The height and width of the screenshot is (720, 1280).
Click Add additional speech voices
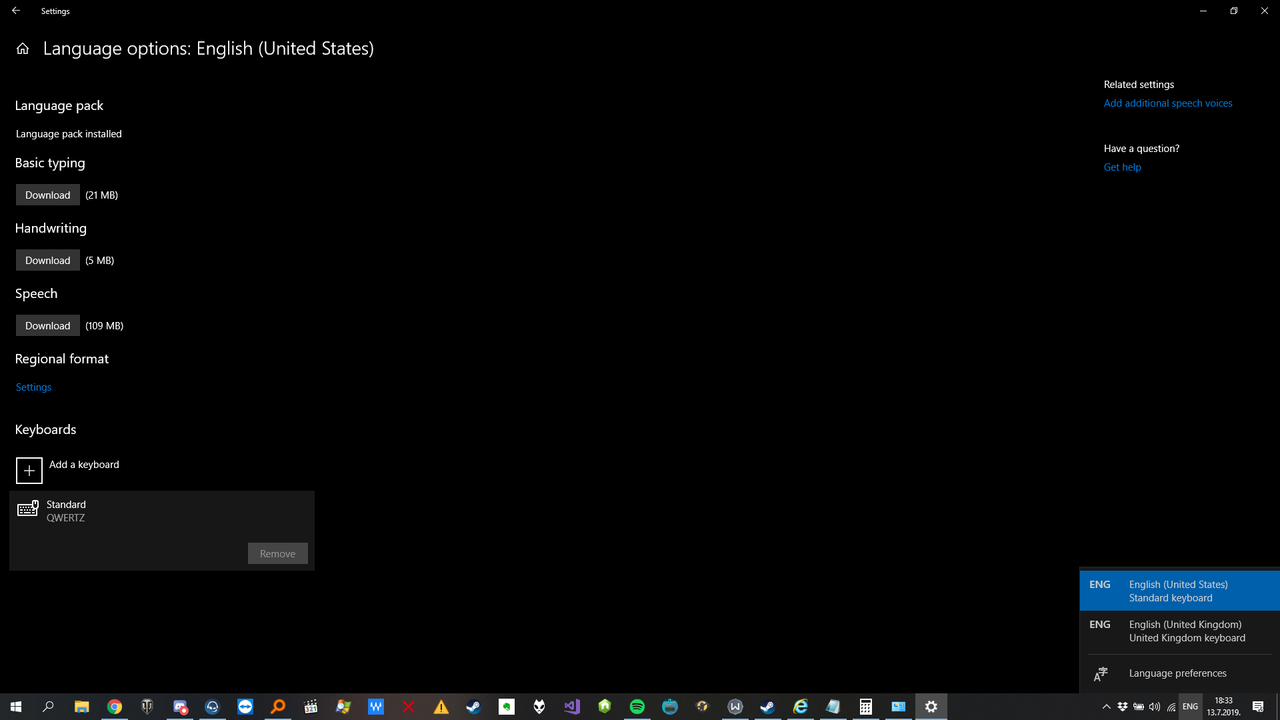point(1167,102)
